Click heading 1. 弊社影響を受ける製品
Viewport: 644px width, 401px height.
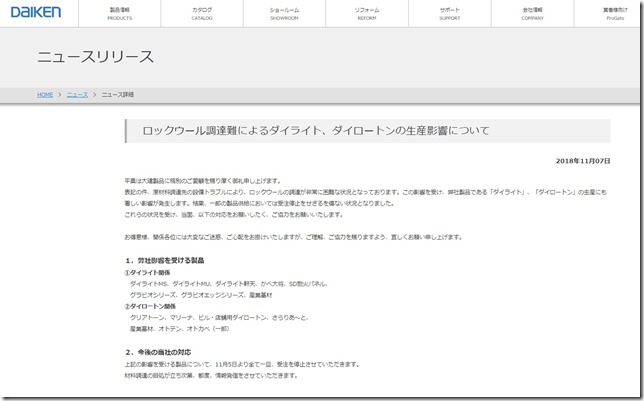(165, 260)
